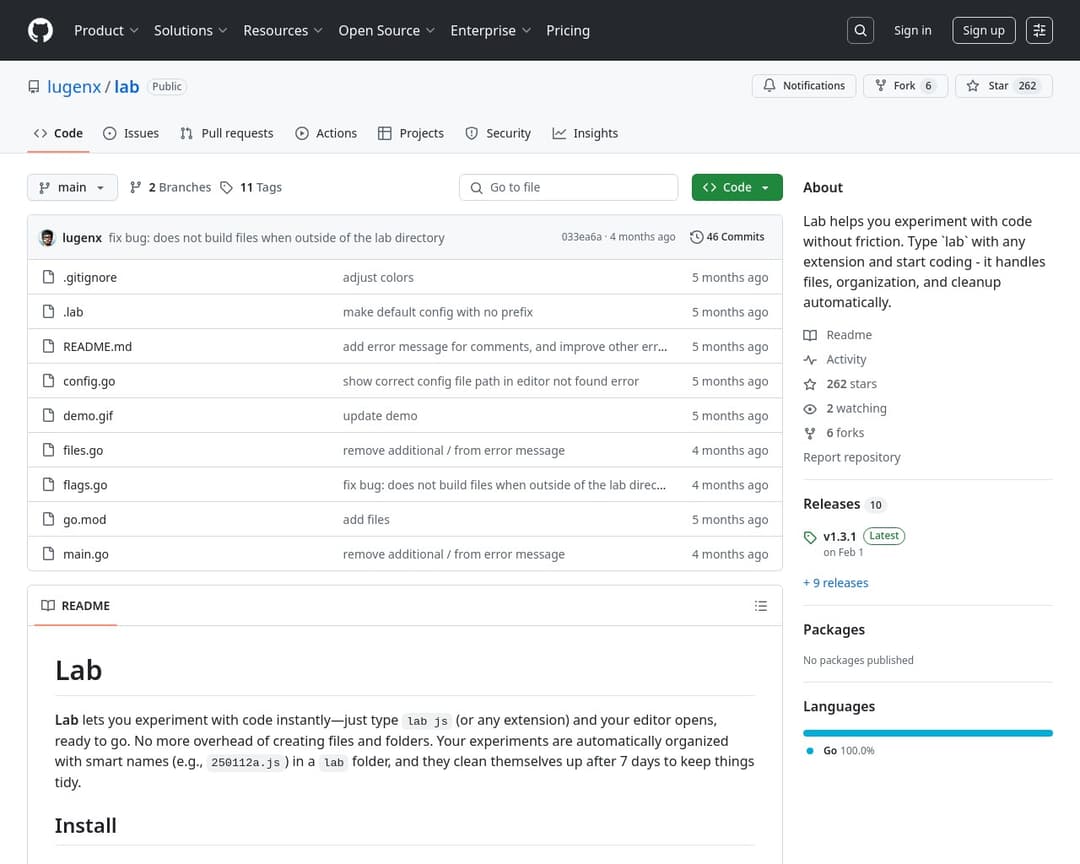Open the demo.gif file
1080x864 pixels.
pyautogui.click(x=88, y=416)
